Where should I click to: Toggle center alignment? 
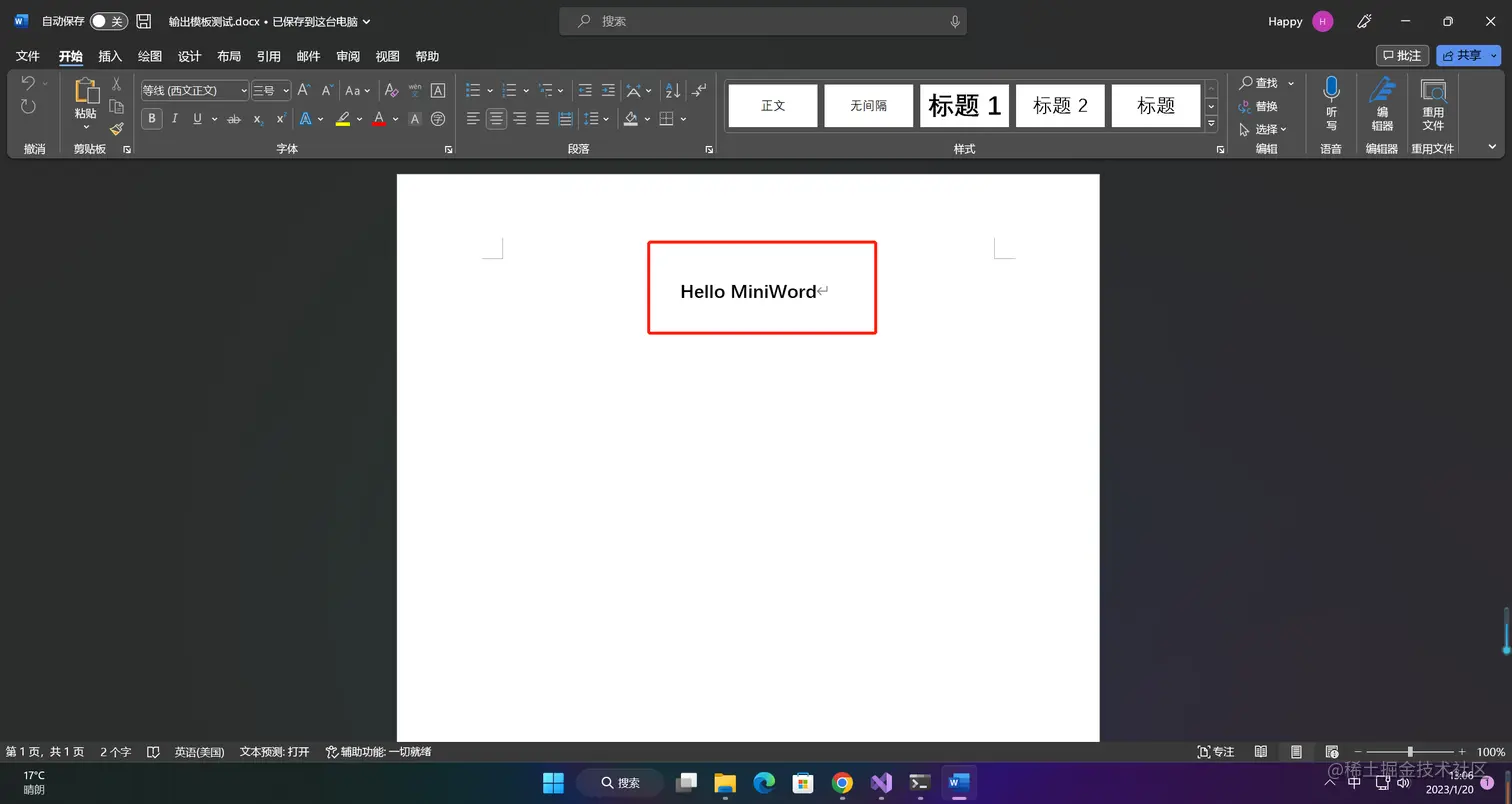(x=496, y=119)
